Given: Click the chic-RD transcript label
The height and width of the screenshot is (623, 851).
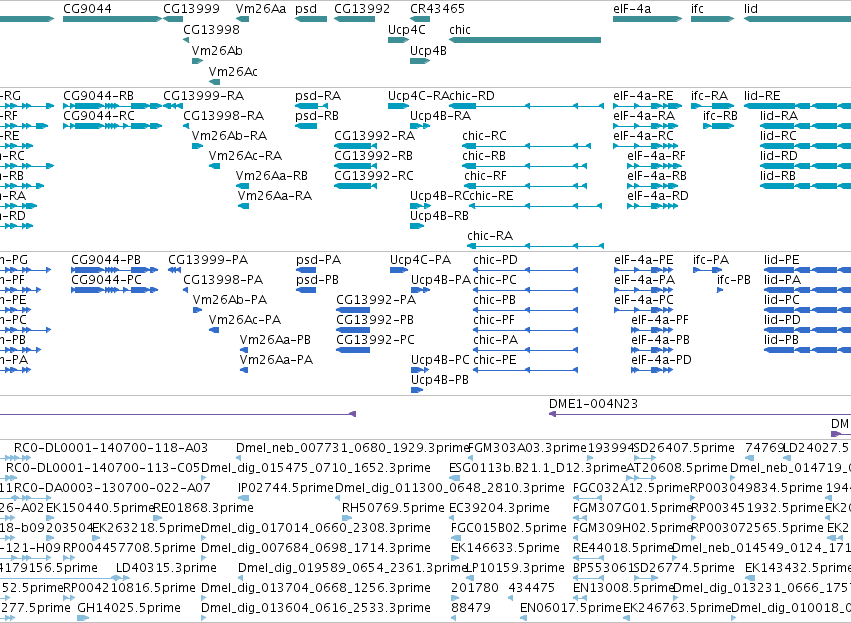Looking at the screenshot, I should click(x=472, y=96).
